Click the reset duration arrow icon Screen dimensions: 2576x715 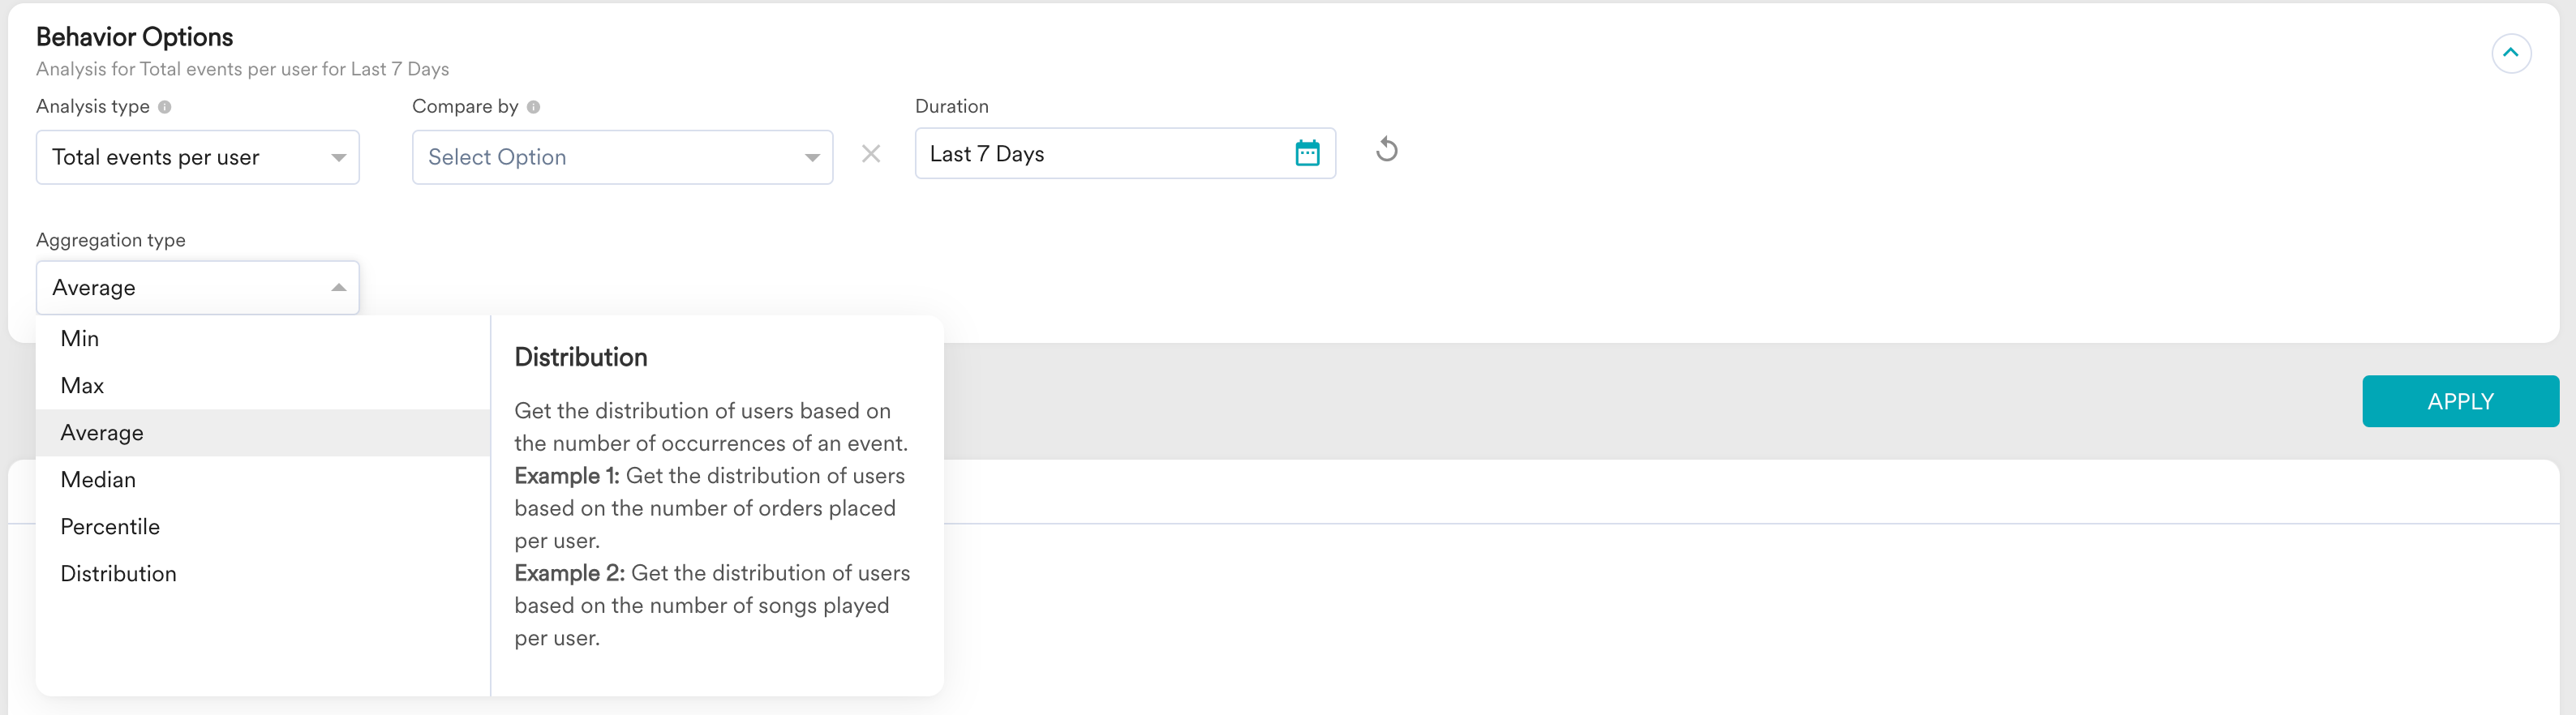coord(1386,150)
